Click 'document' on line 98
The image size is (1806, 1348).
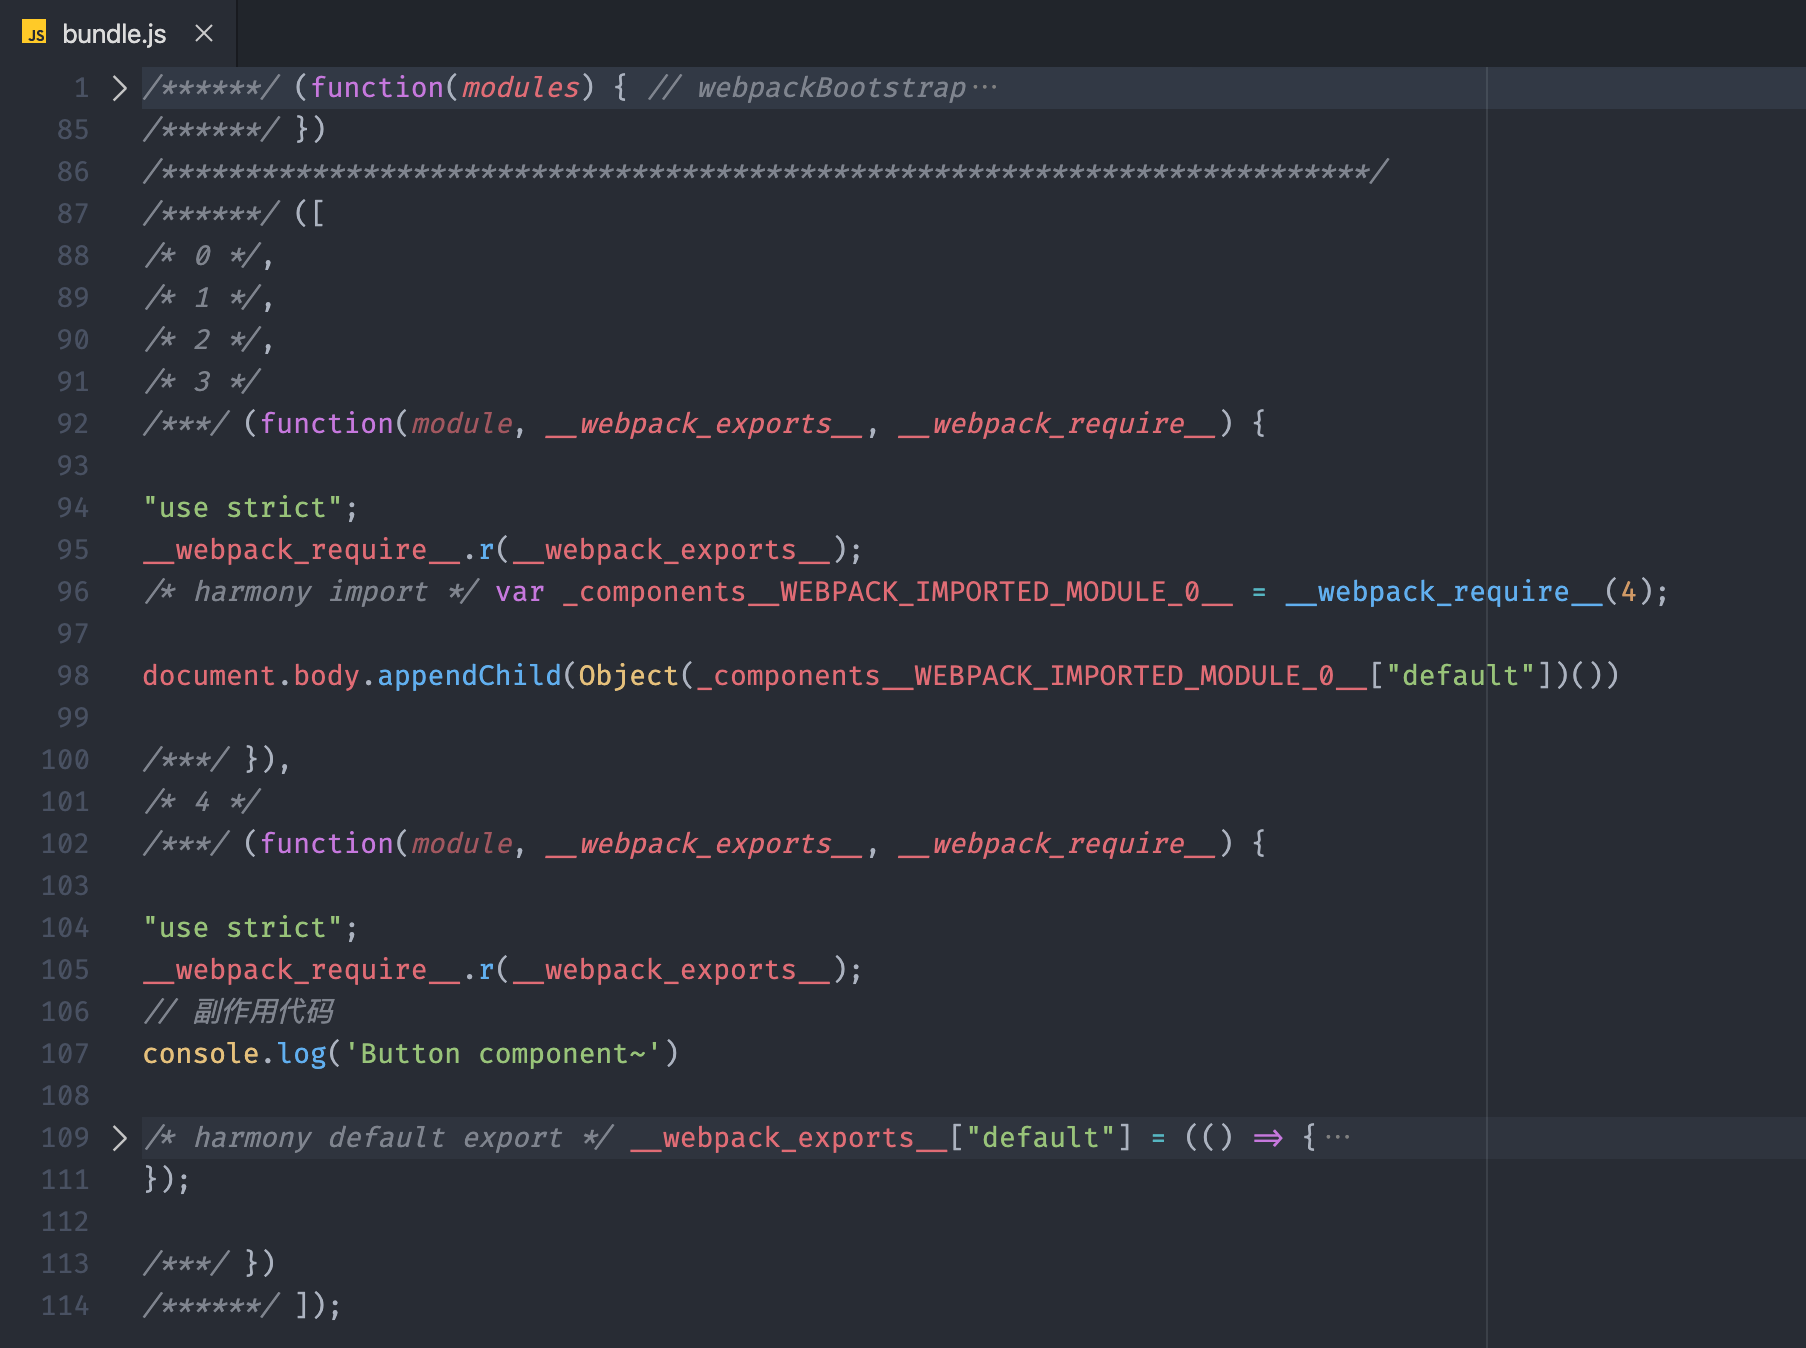click(x=209, y=676)
